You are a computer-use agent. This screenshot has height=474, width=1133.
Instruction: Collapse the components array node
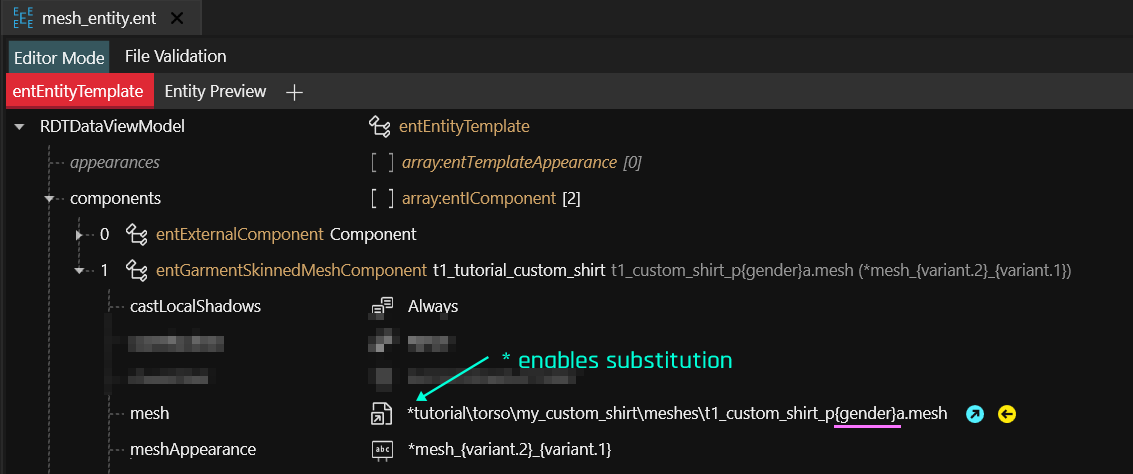pos(49,198)
